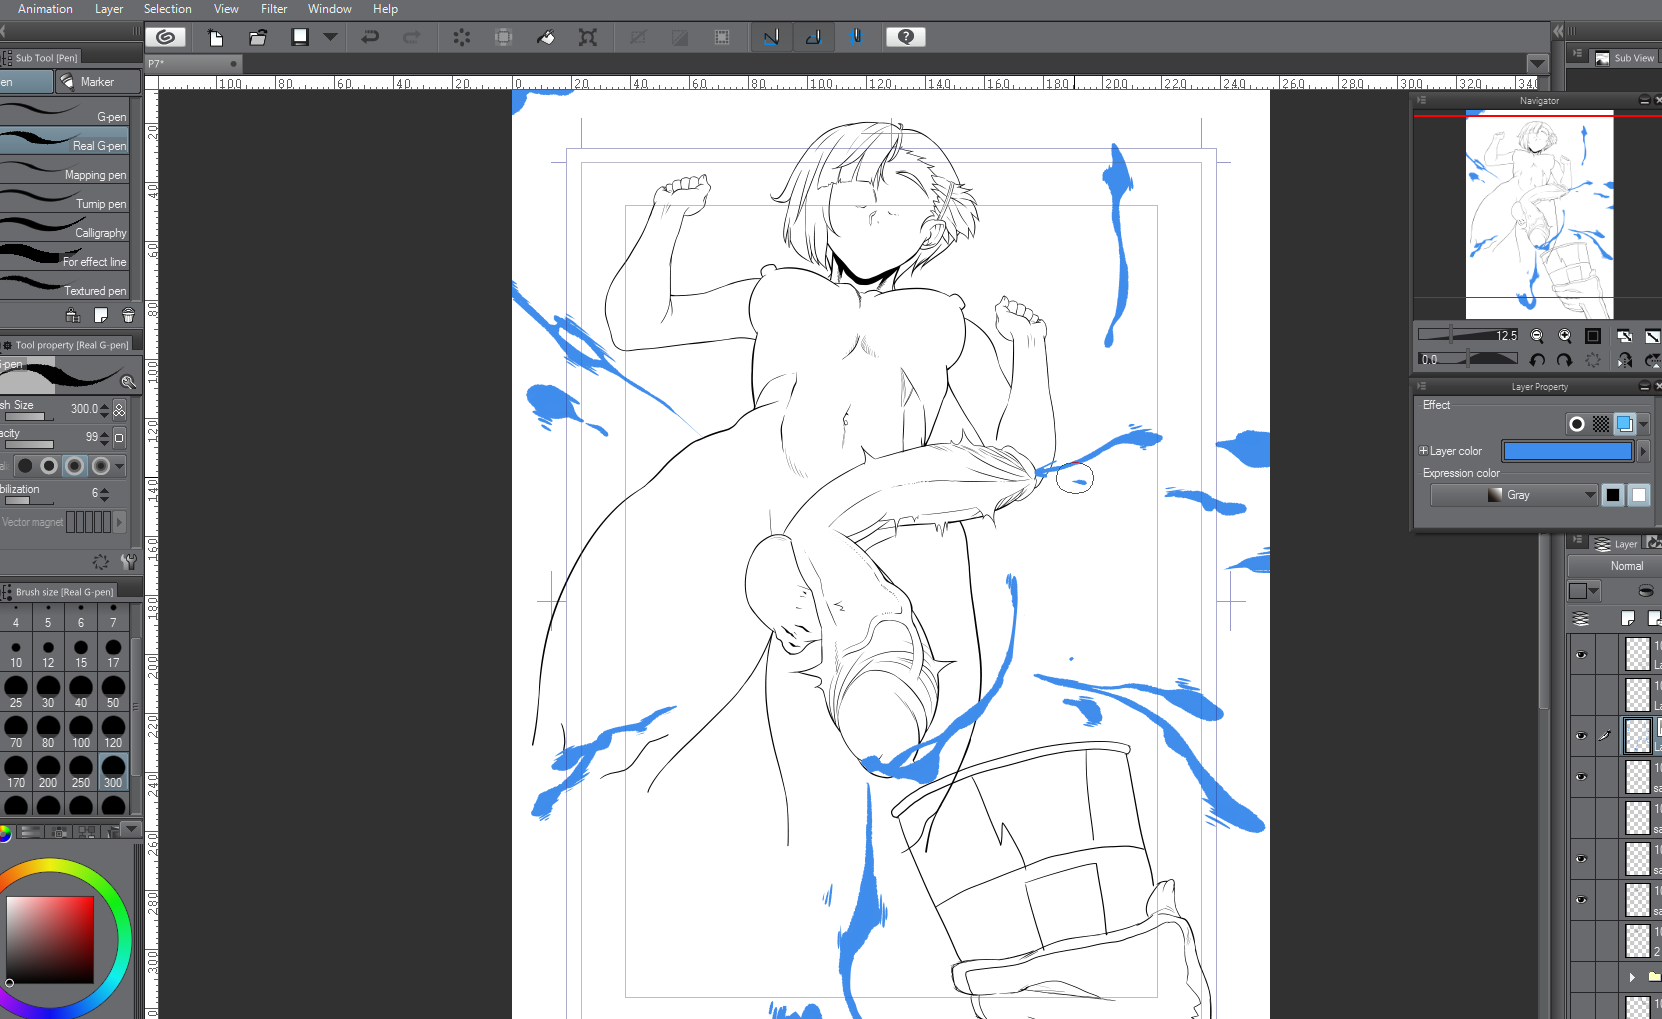
Task: Click the Save icon in toolbar
Action: tap(299, 37)
